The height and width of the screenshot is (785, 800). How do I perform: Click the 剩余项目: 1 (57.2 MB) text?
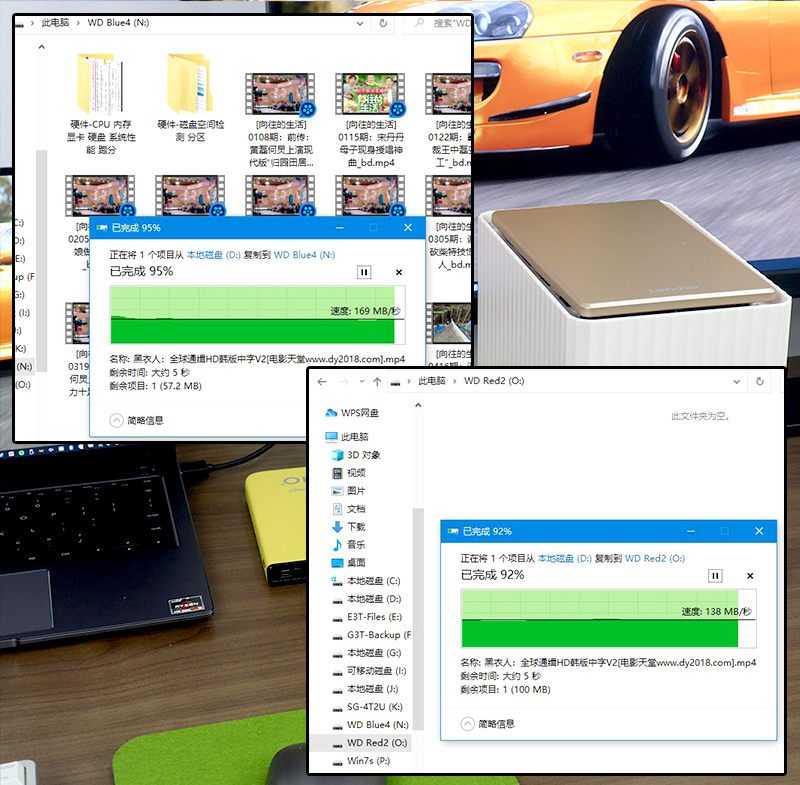[156, 386]
